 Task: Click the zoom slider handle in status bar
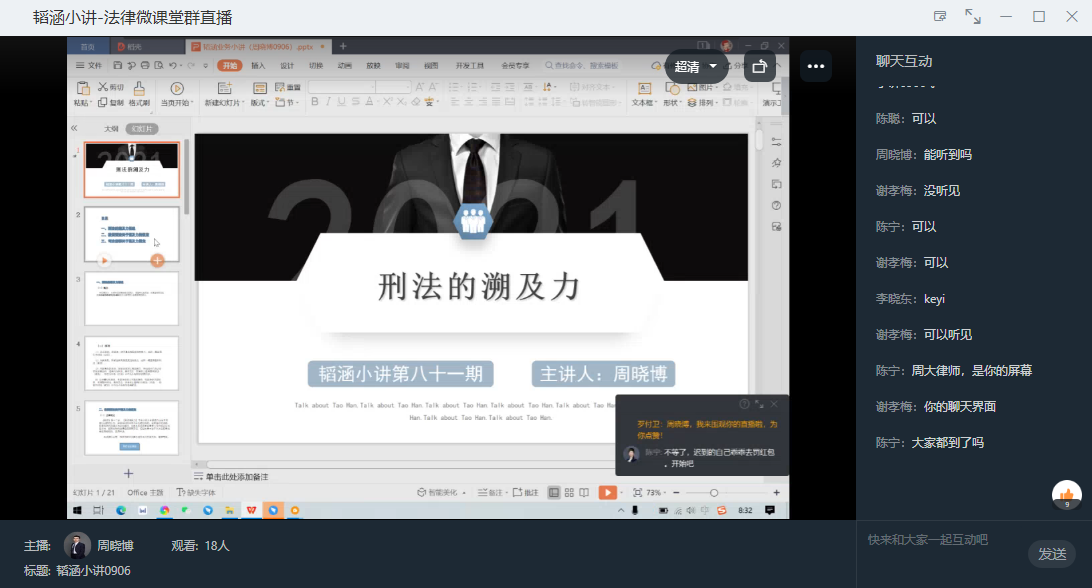click(714, 493)
